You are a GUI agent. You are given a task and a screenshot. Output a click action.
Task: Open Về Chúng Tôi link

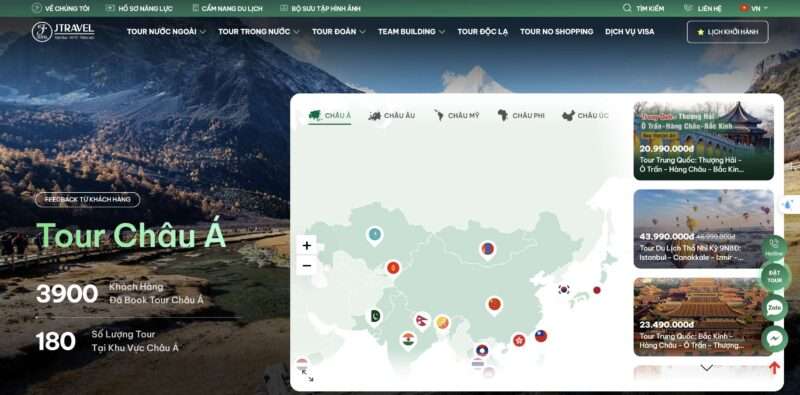tap(60, 8)
